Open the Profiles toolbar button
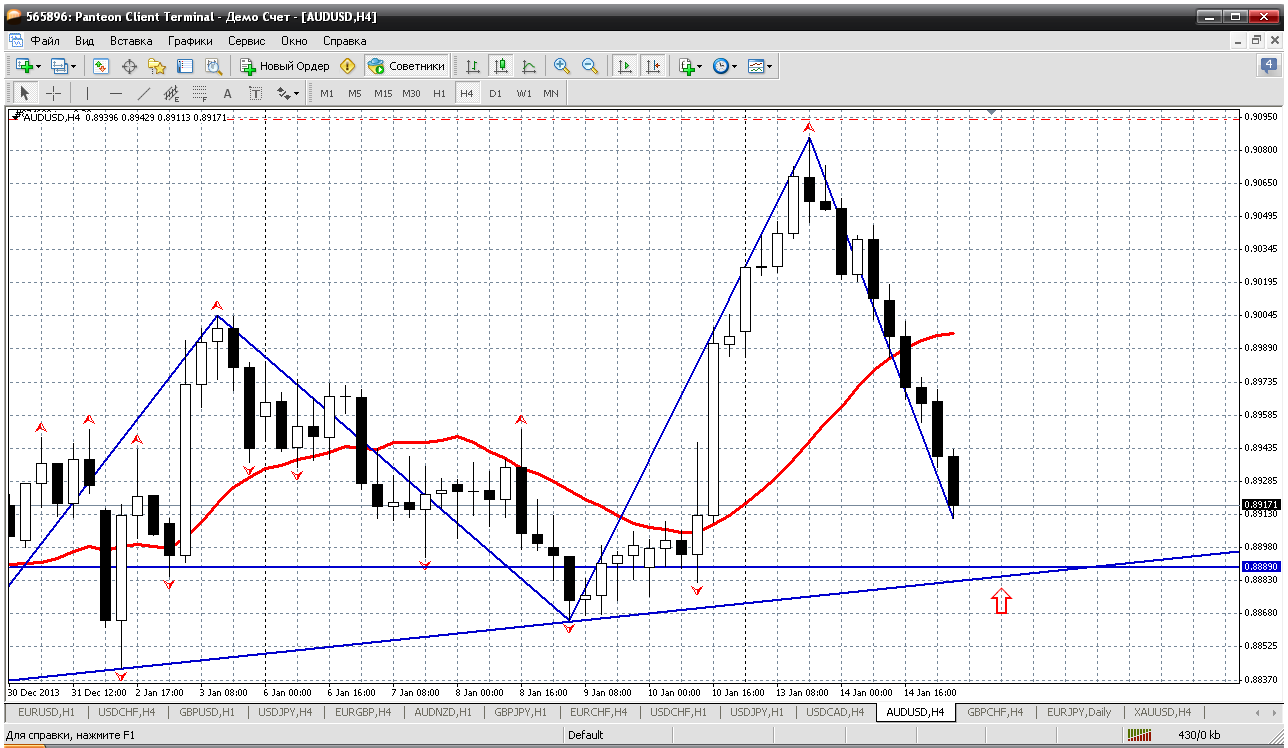The height and width of the screenshot is (748, 1288). [63, 66]
